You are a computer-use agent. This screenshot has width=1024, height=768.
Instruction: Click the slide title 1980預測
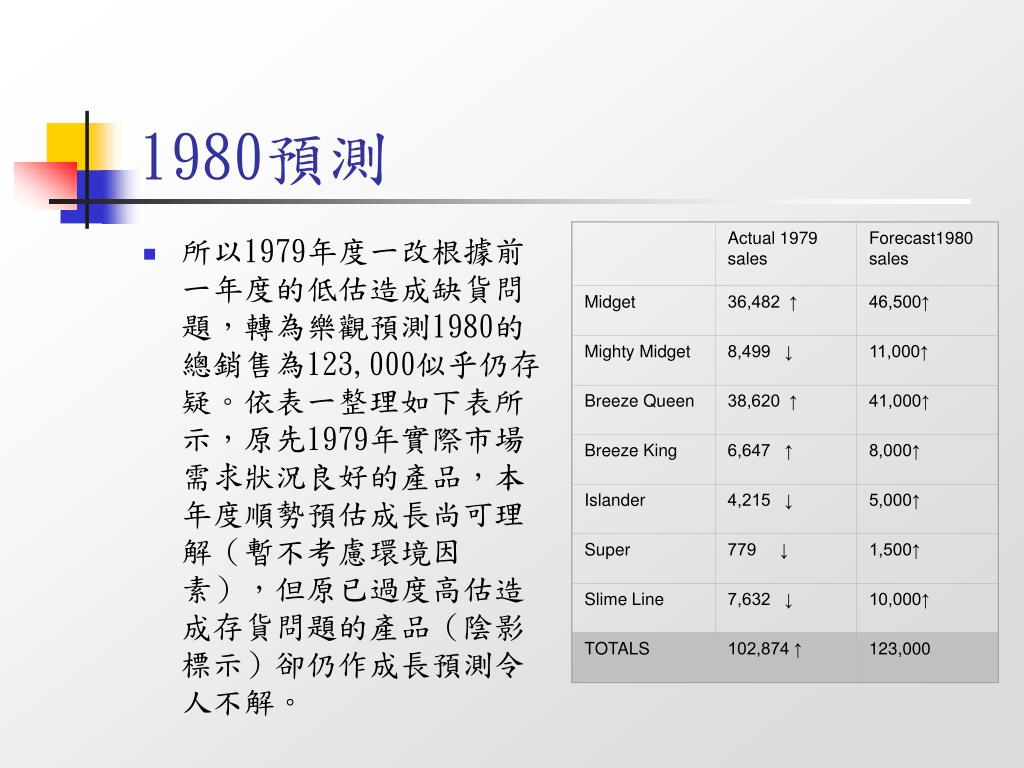[x=264, y=158]
